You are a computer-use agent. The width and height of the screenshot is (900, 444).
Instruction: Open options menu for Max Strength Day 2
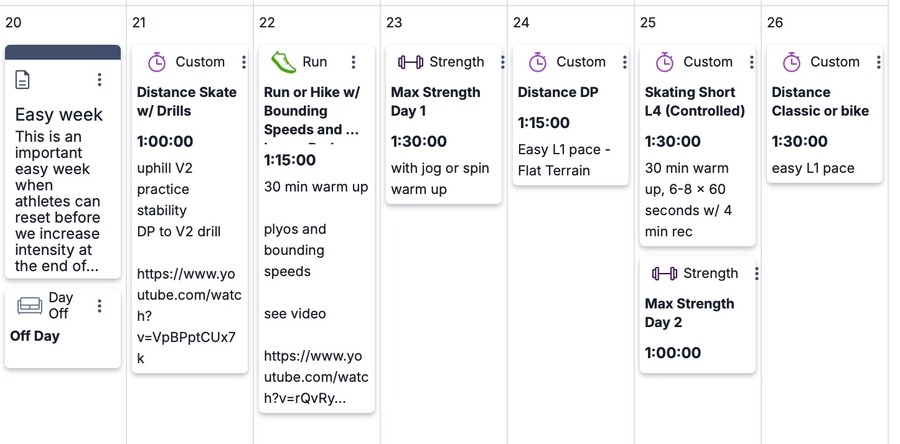point(757,274)
